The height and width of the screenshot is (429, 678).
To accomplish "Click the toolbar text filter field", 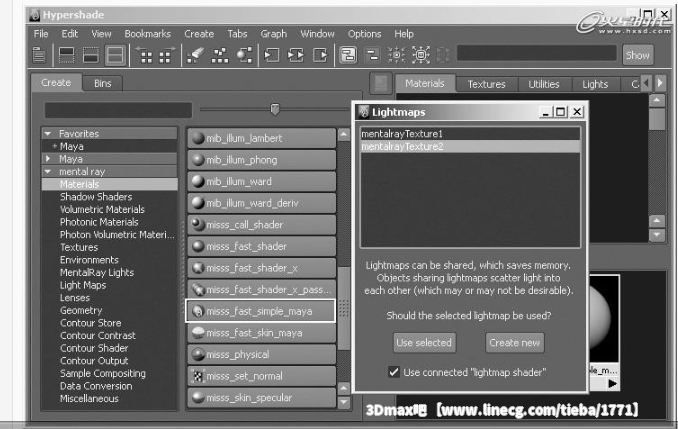I will 537,53.
